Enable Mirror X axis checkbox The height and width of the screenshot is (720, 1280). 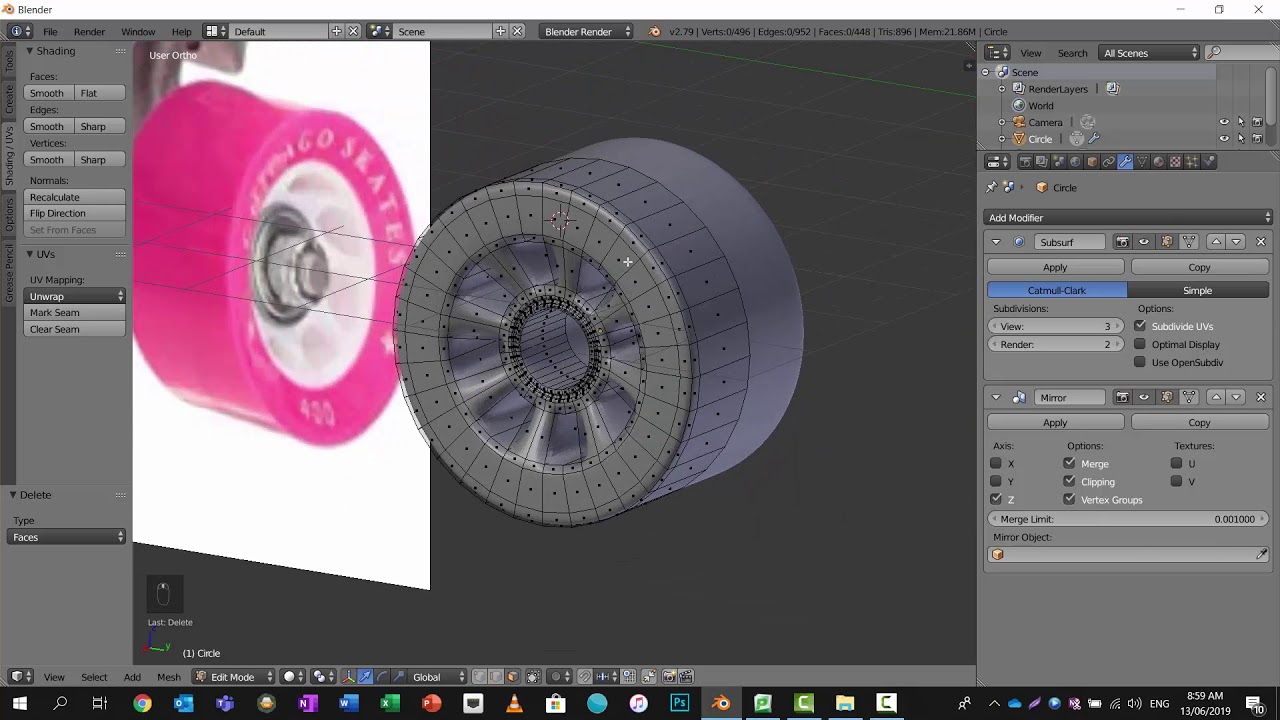point(996,463)
